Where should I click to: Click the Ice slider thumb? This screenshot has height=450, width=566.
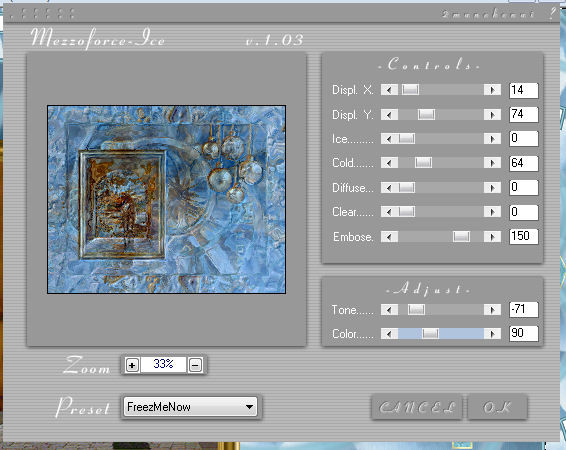[406, 139]
